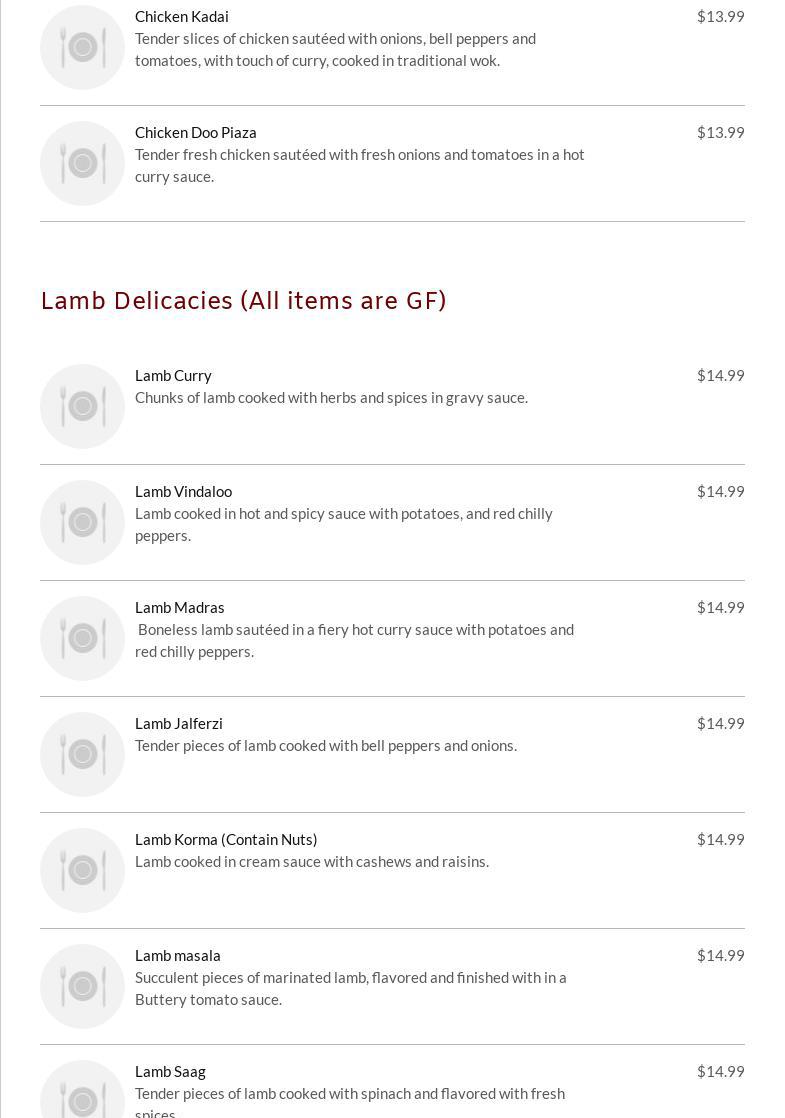Click the Lamb Delicacies section heading
Image resolution: width=785 pixels, height=1118 pixels.
point(243,301)
